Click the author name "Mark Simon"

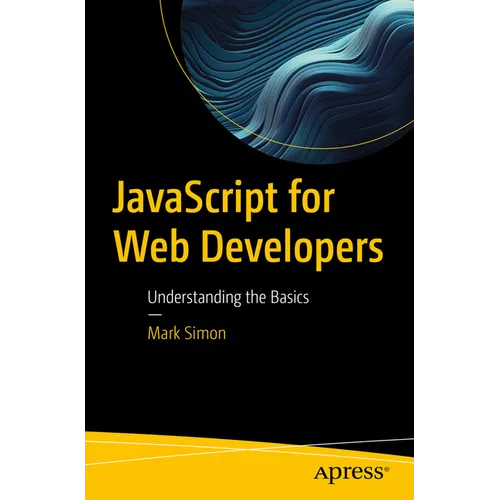pos(187,333)
